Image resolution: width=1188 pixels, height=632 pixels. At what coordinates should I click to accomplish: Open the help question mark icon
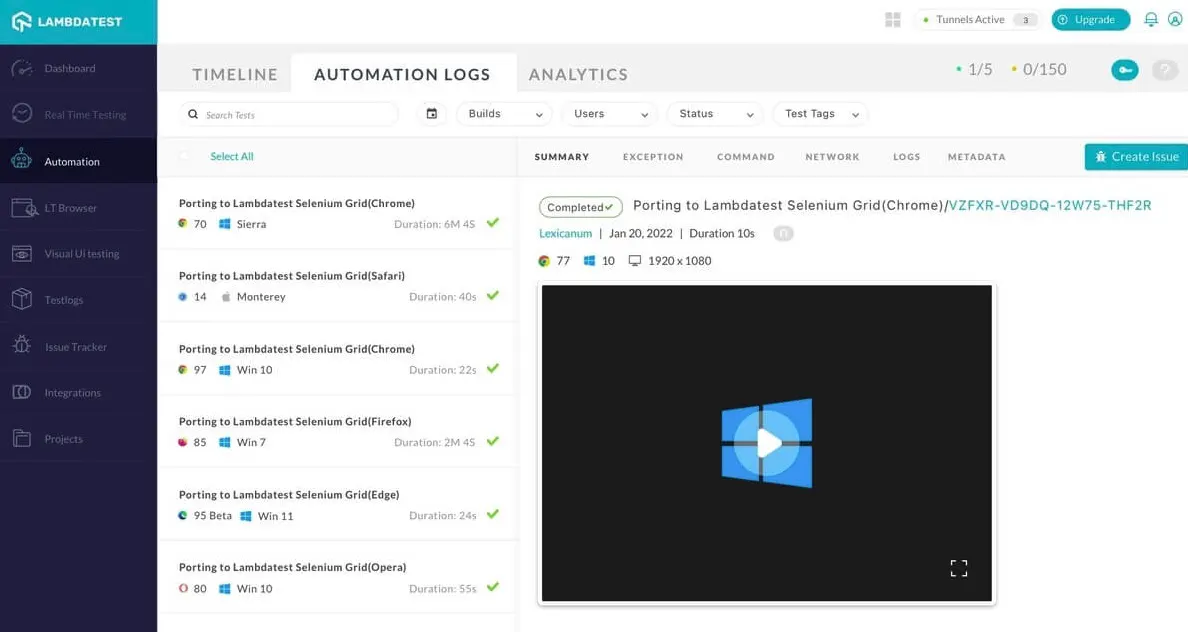click(1165, 70)
